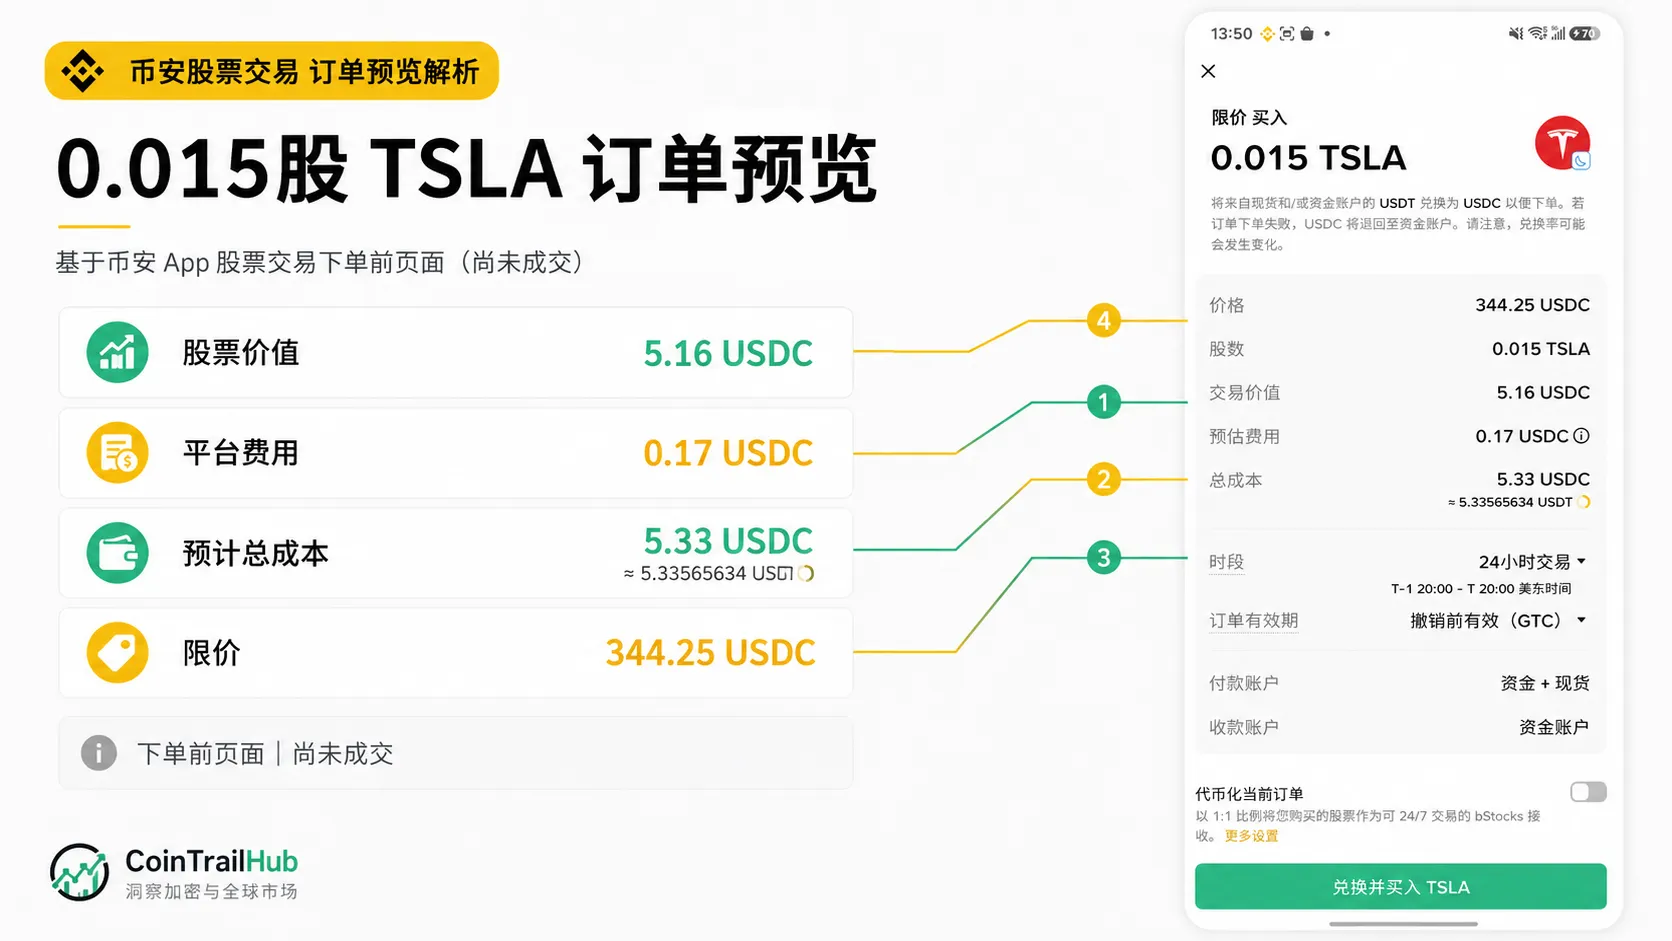
Task: Click the CoinTrailHub logo icon
Action: [x=79, y=872]
